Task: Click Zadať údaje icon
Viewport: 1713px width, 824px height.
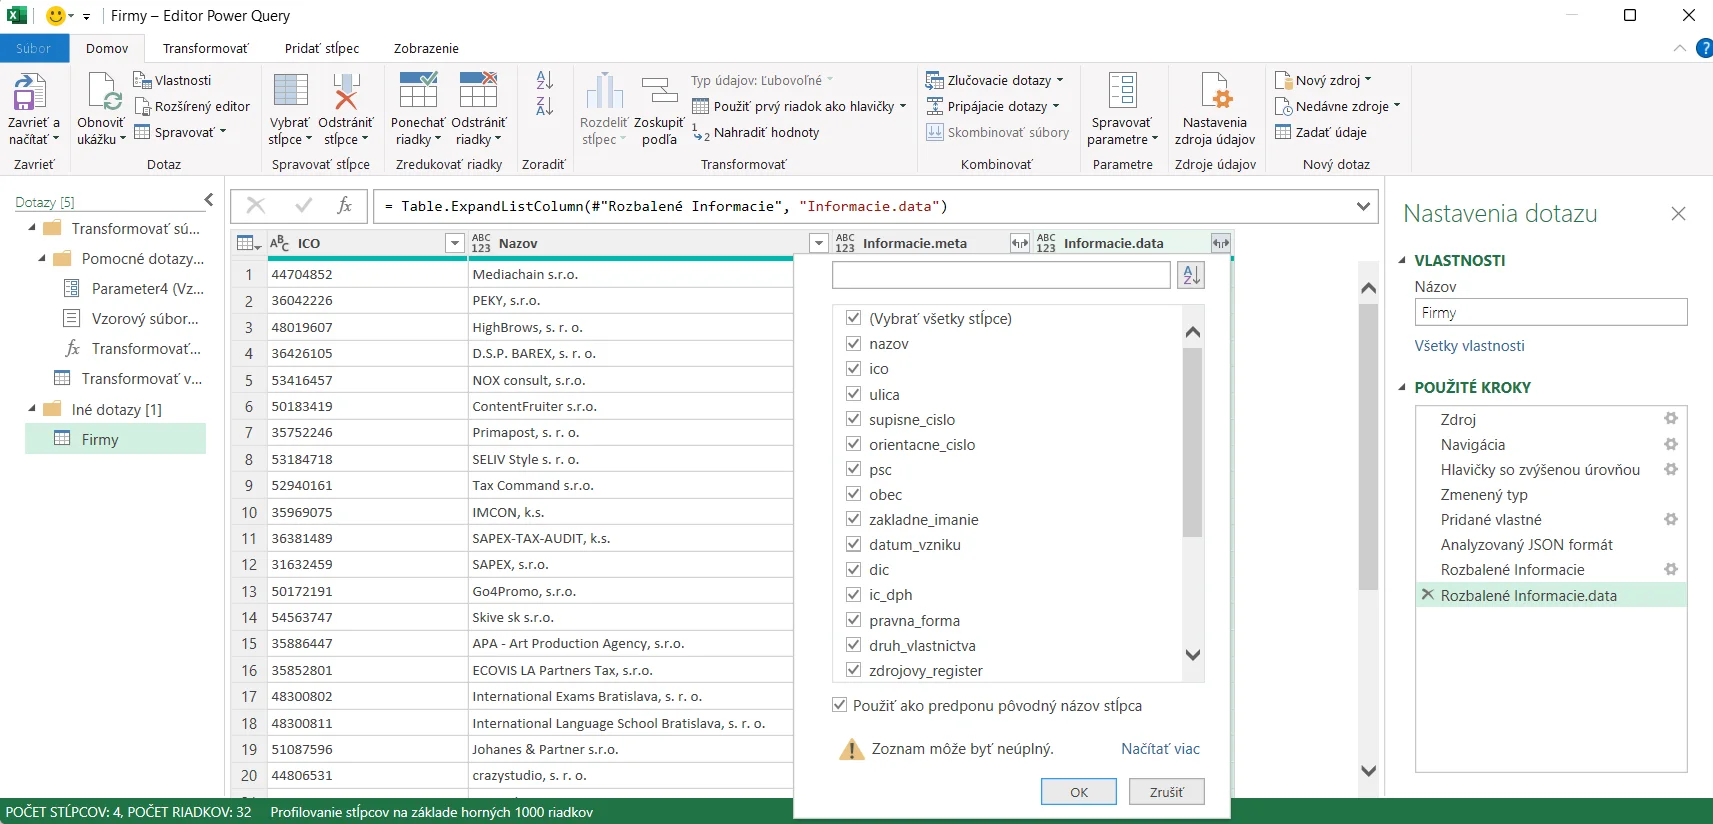Action: coord(1283,132)
